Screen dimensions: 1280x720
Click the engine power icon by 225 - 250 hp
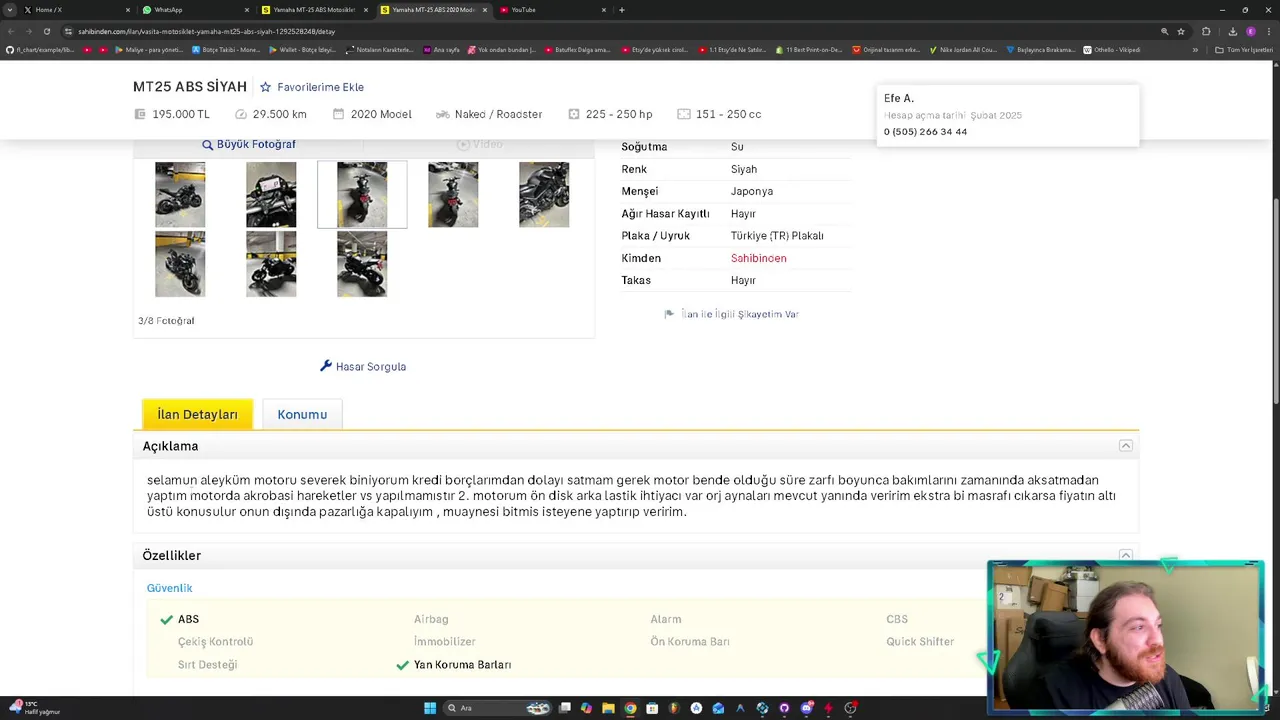pyautogui.click(x=573, y=114)
